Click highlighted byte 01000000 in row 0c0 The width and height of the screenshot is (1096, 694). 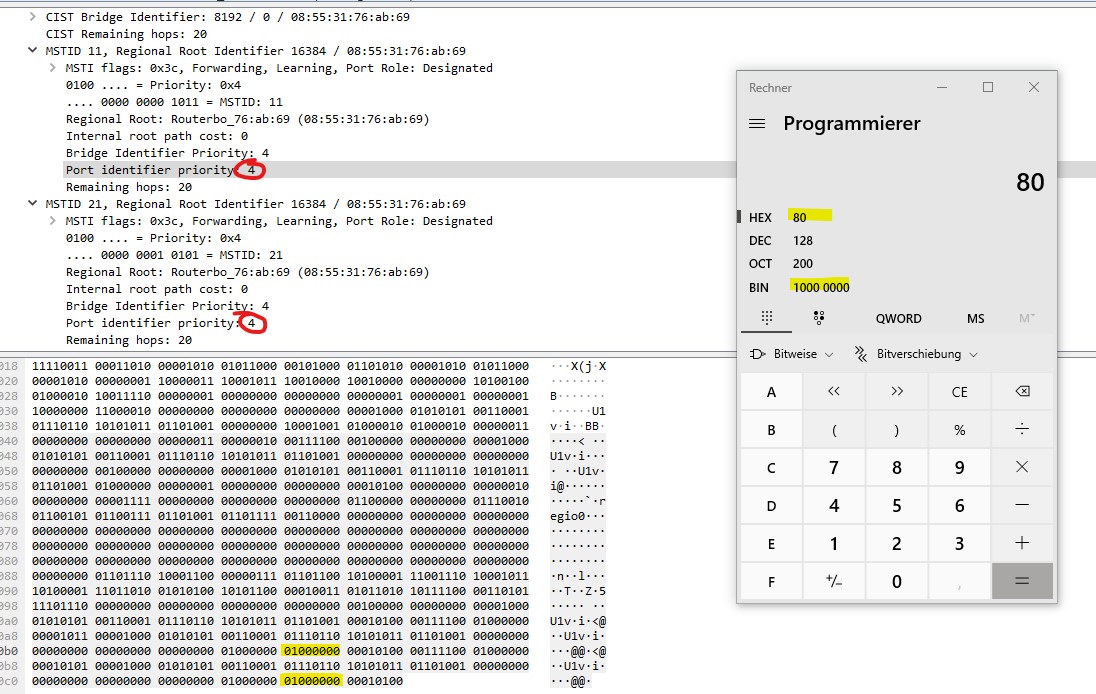point(312,681)
